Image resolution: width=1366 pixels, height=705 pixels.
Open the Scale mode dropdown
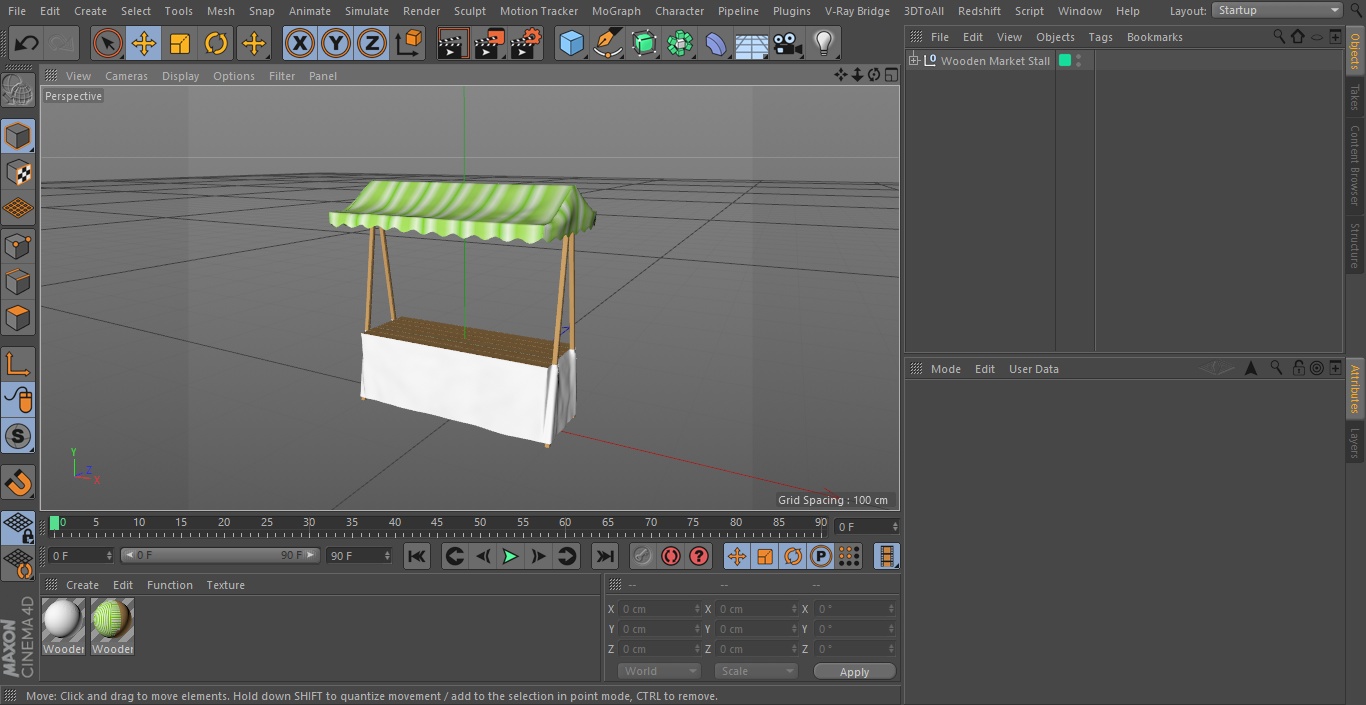756,671
